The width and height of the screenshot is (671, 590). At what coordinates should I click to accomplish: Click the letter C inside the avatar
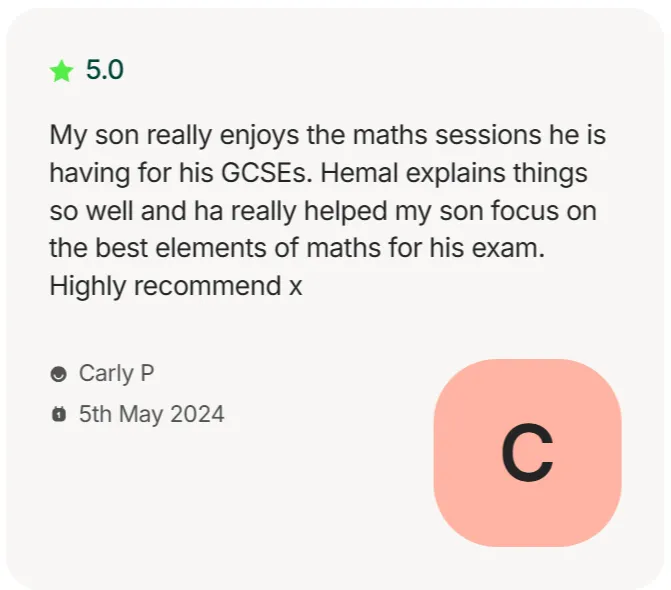[x=527, y=453]
